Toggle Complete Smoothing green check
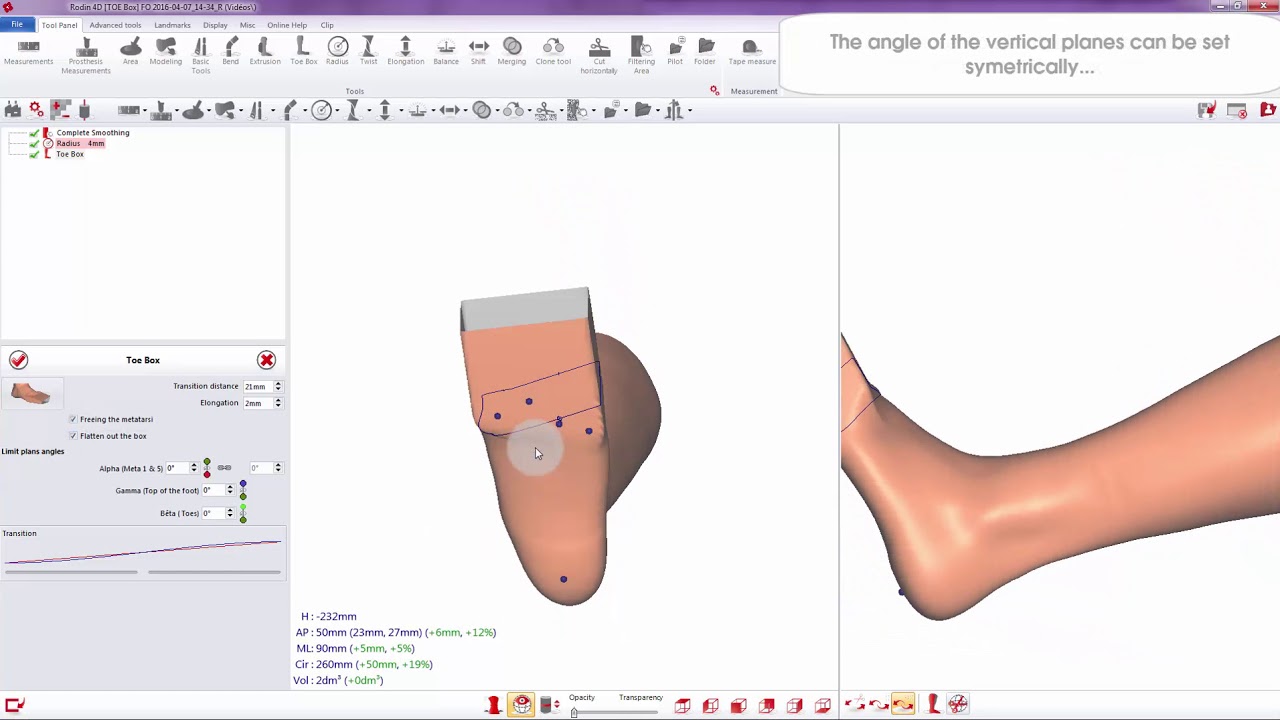 click(34, 133)
